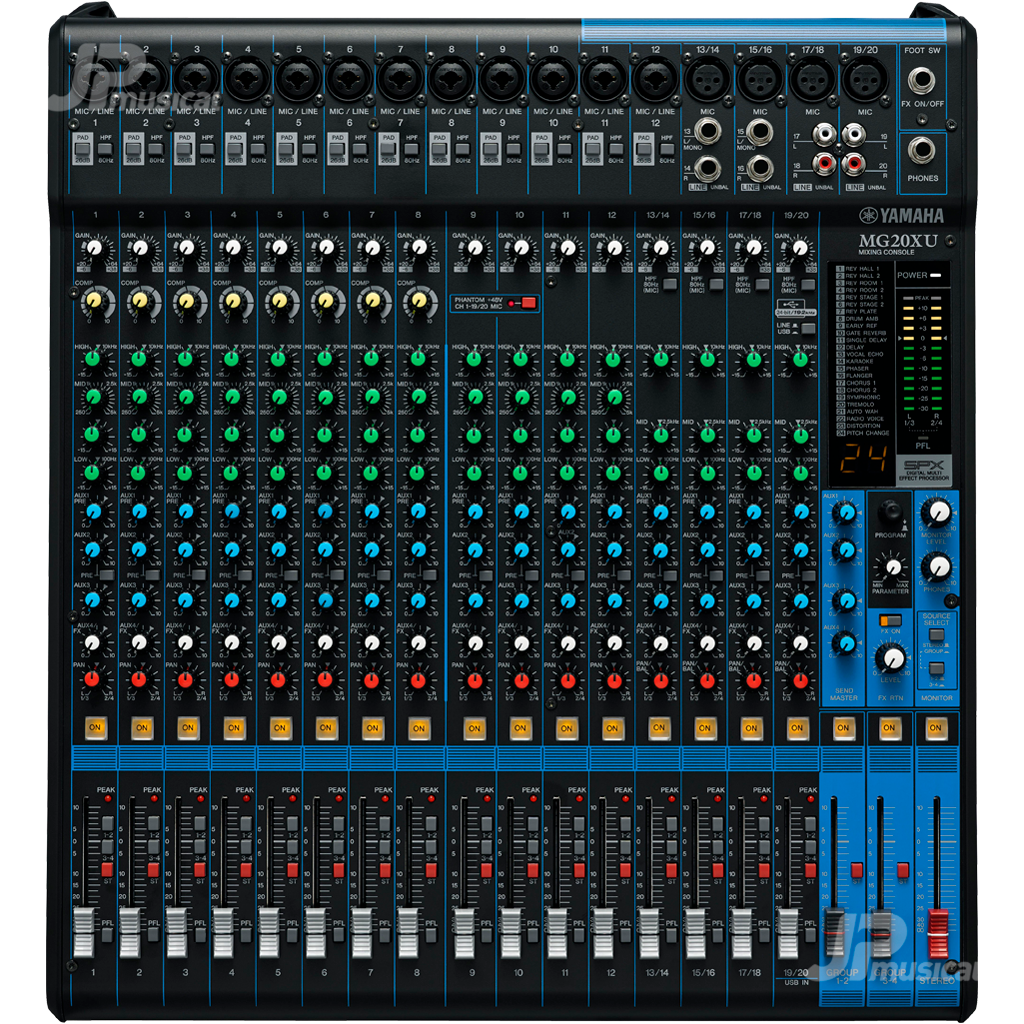Click the channel 1 AUX1 send knob
The width and height of the screenshot is (1024, 1024).
93,511
